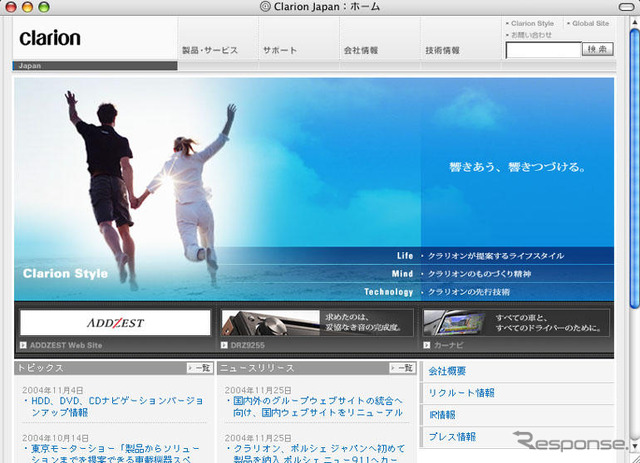Click the 響きあう、響きつづける slogan text
Screen dimensions: 640x463
518,167
